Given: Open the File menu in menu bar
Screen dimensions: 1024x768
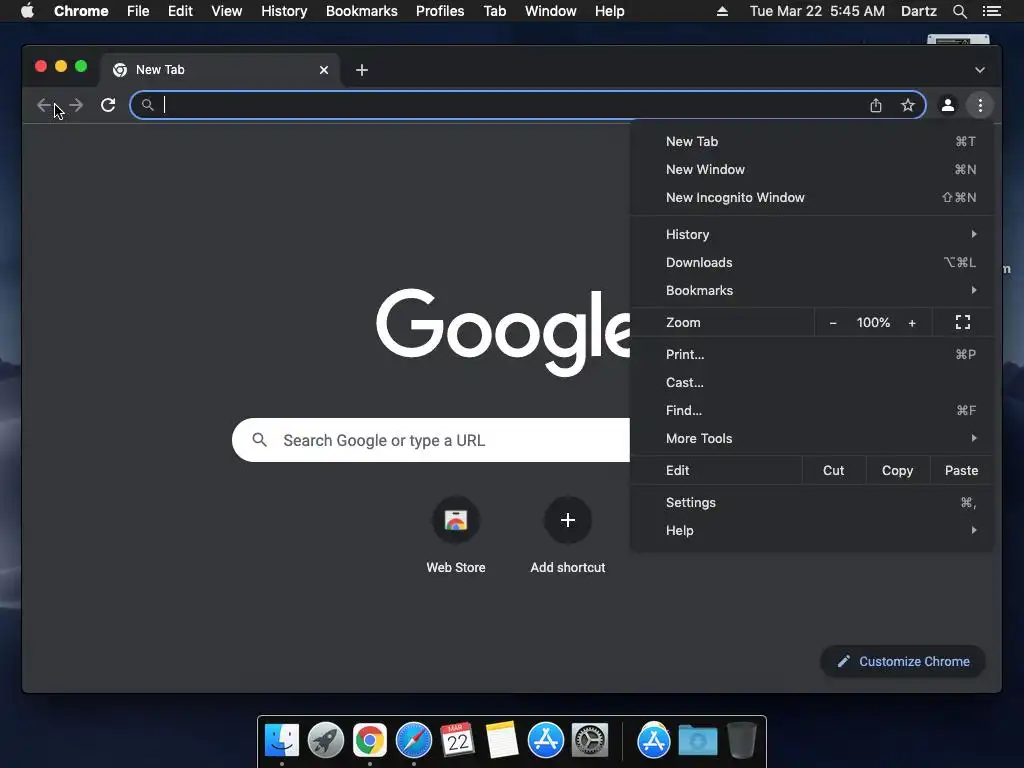Looking at the screenshot, I should tap(138, 11).
